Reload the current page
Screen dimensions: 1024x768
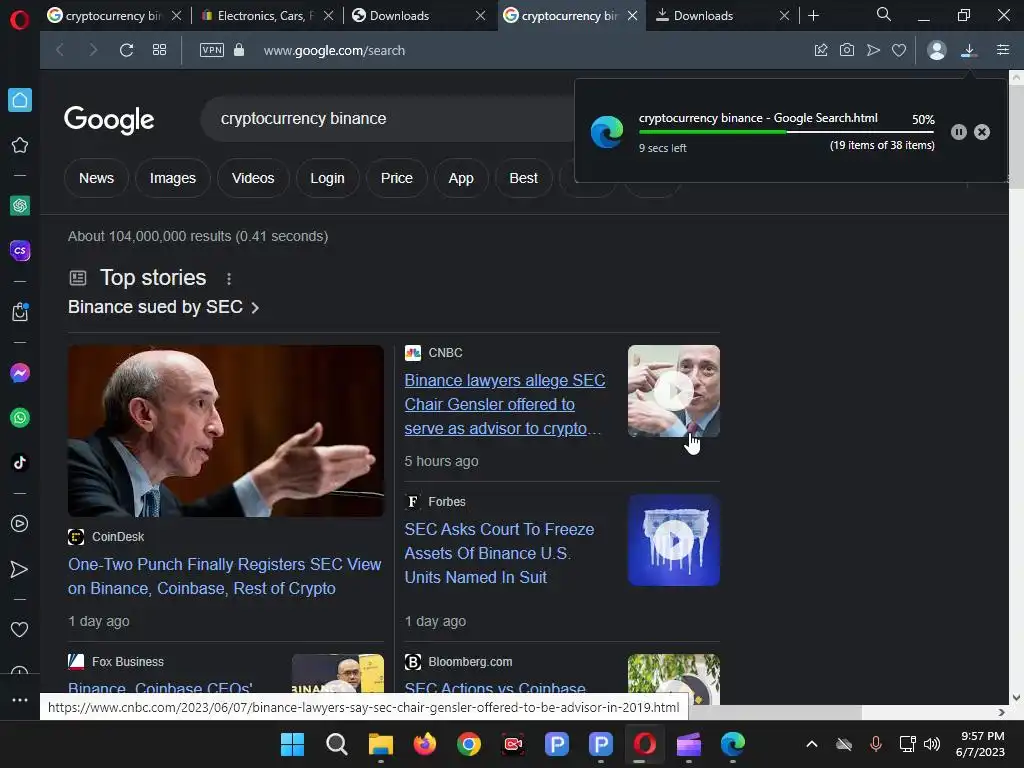[x=126, y=50]
